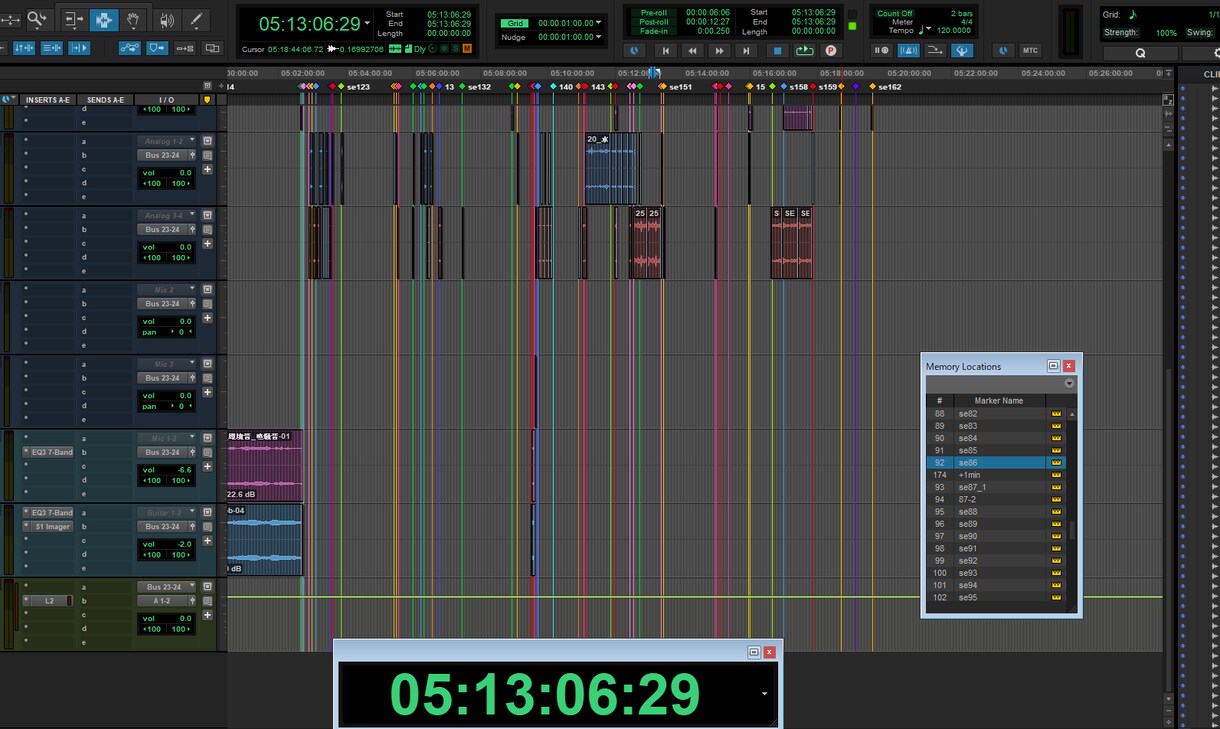Open the Analog 3-4 input selector
1220x729 pixels.
coord(166,215)
